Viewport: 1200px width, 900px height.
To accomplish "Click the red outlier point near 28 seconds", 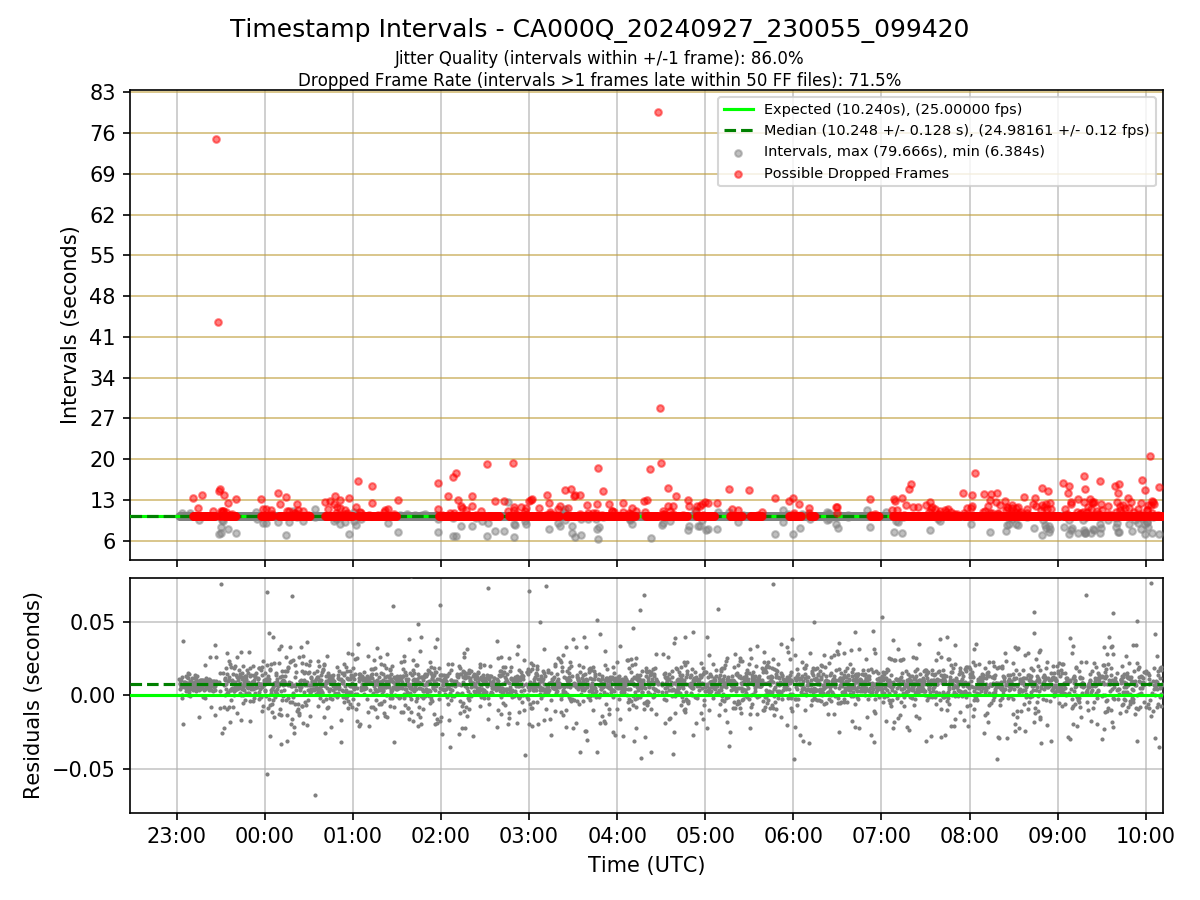I will (660, 408).
